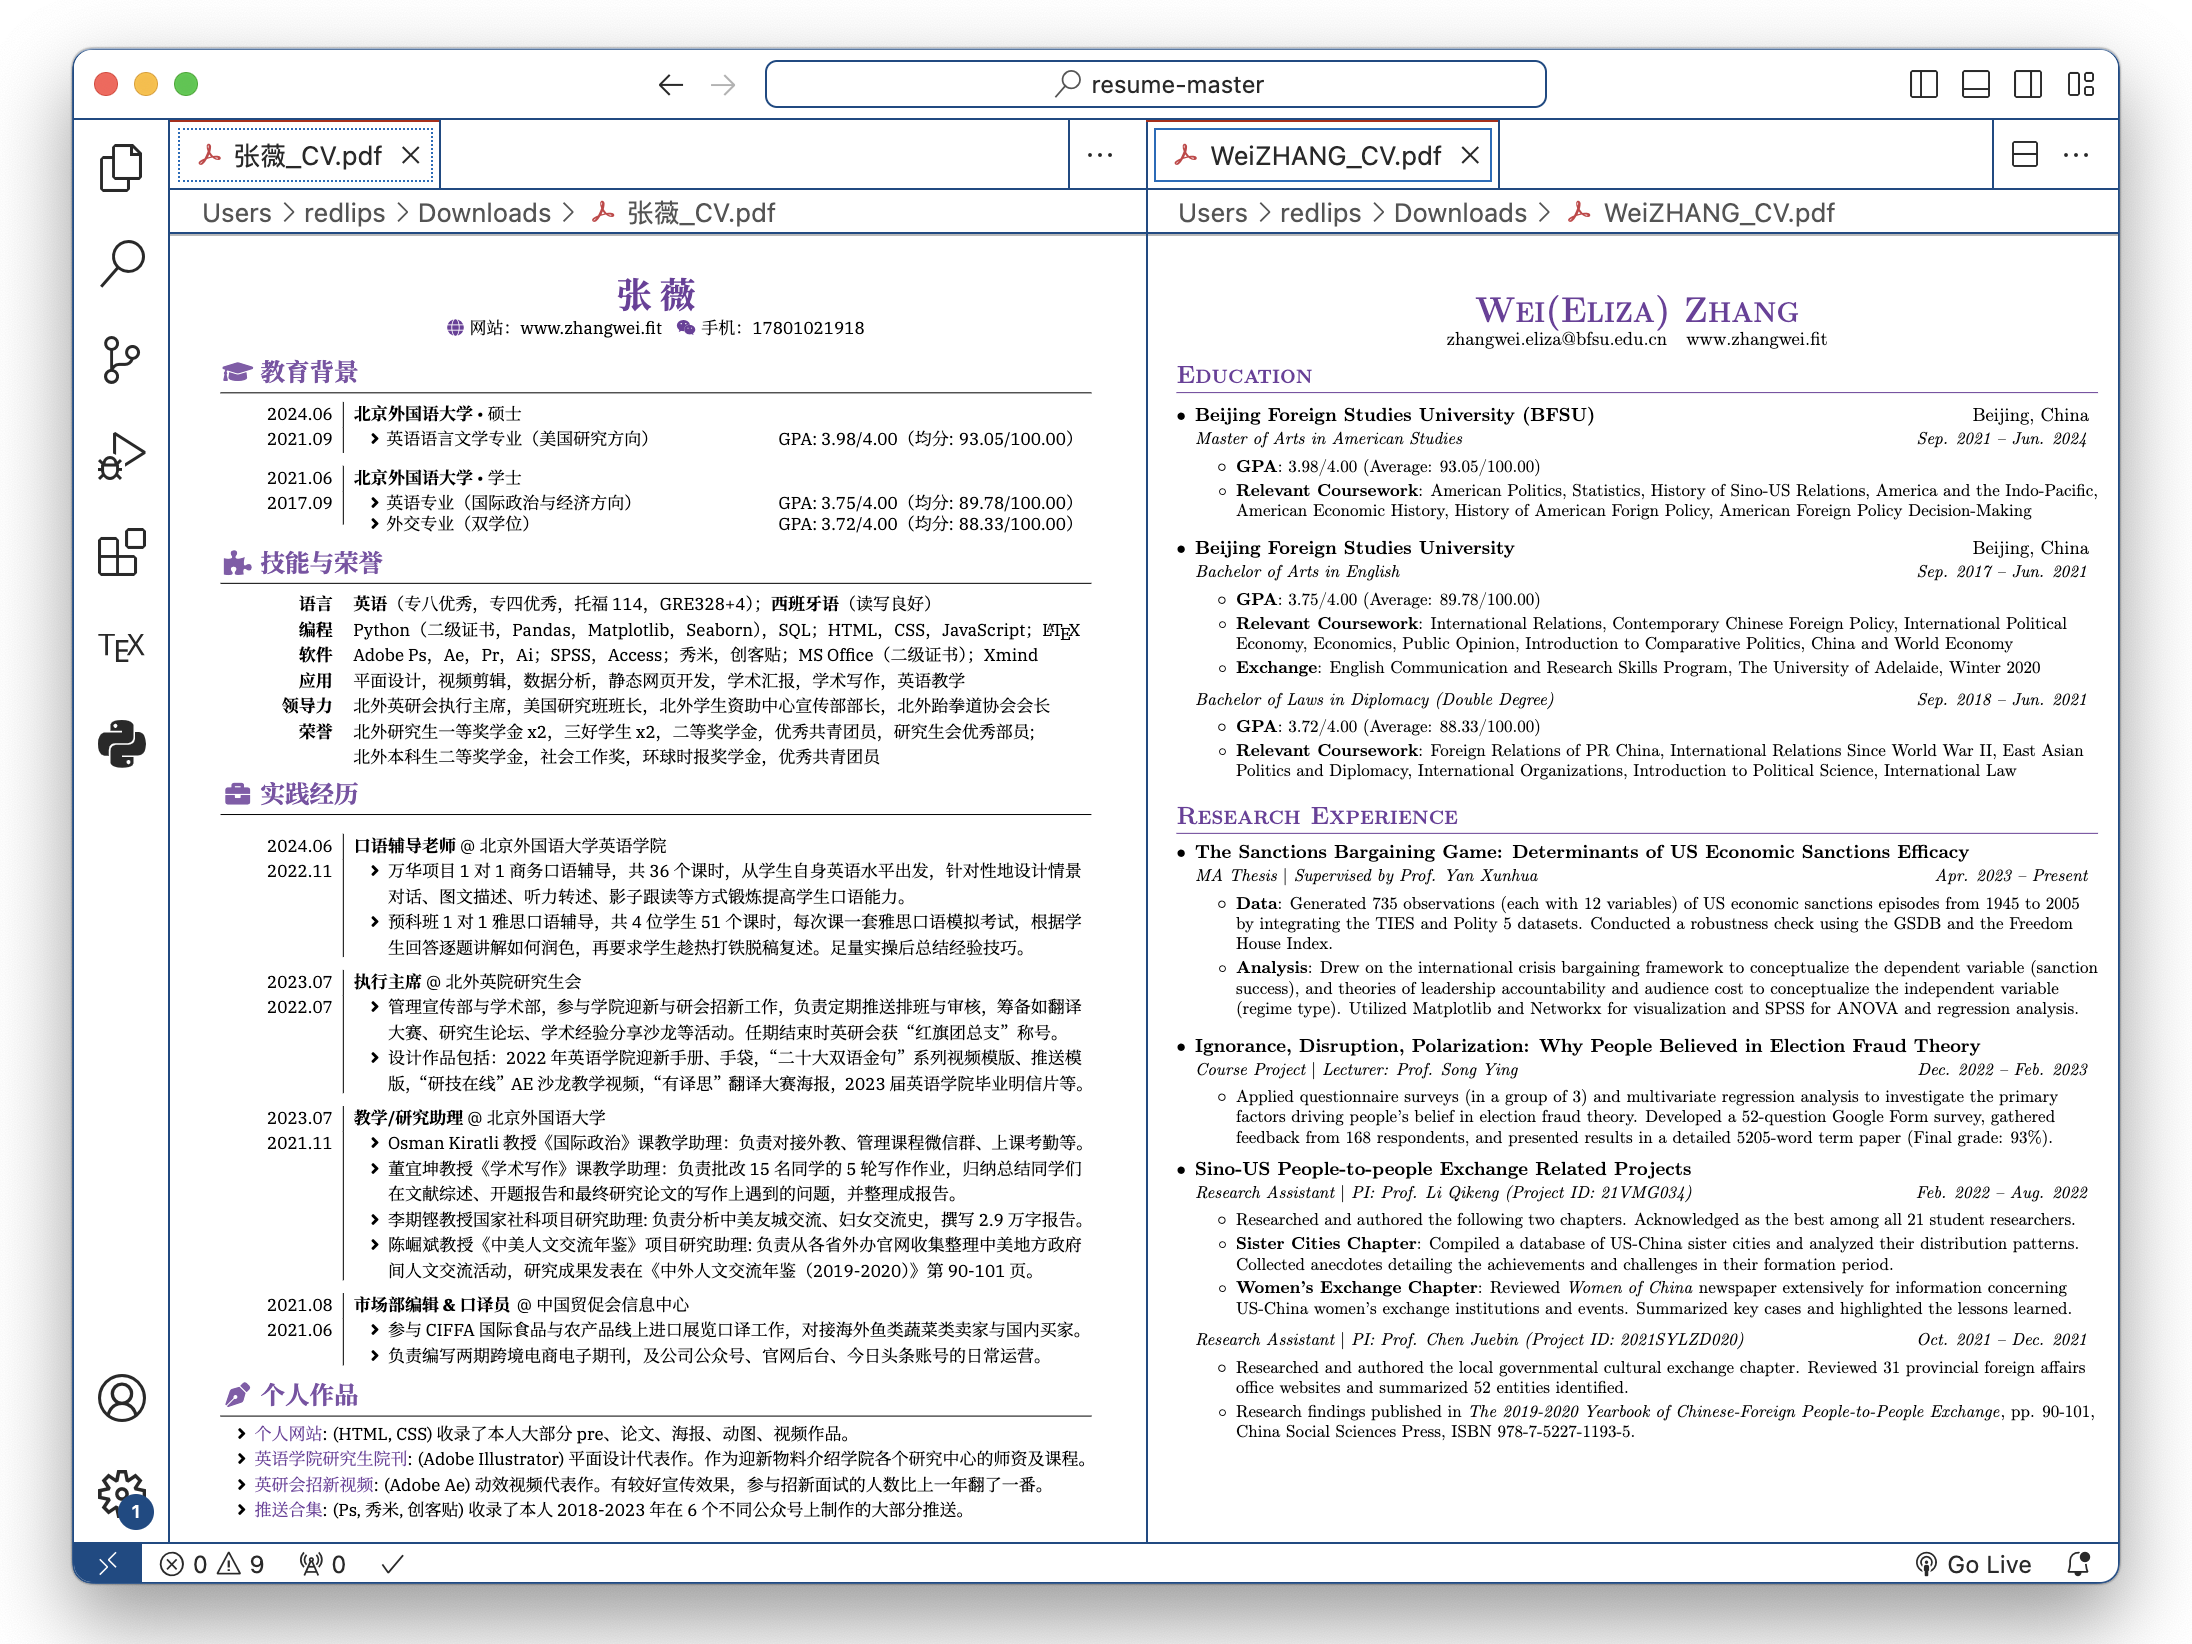2192x1644 pixels.
Task: Open the notifications bell
Action: 2078,1564
